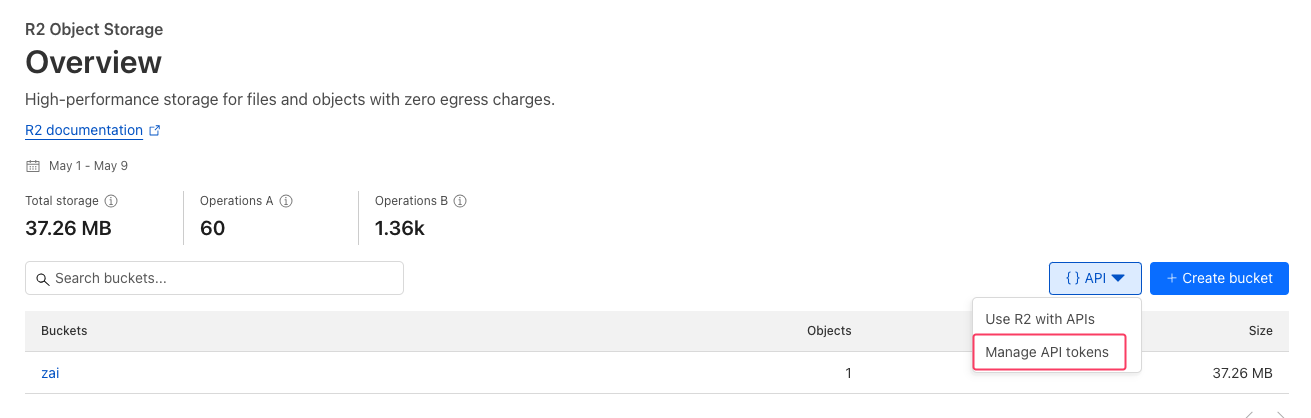Collapse the API dropdown via its arrow
Image resolution: width=1311 pixels, height=418 pixels.
(1119, 279)
